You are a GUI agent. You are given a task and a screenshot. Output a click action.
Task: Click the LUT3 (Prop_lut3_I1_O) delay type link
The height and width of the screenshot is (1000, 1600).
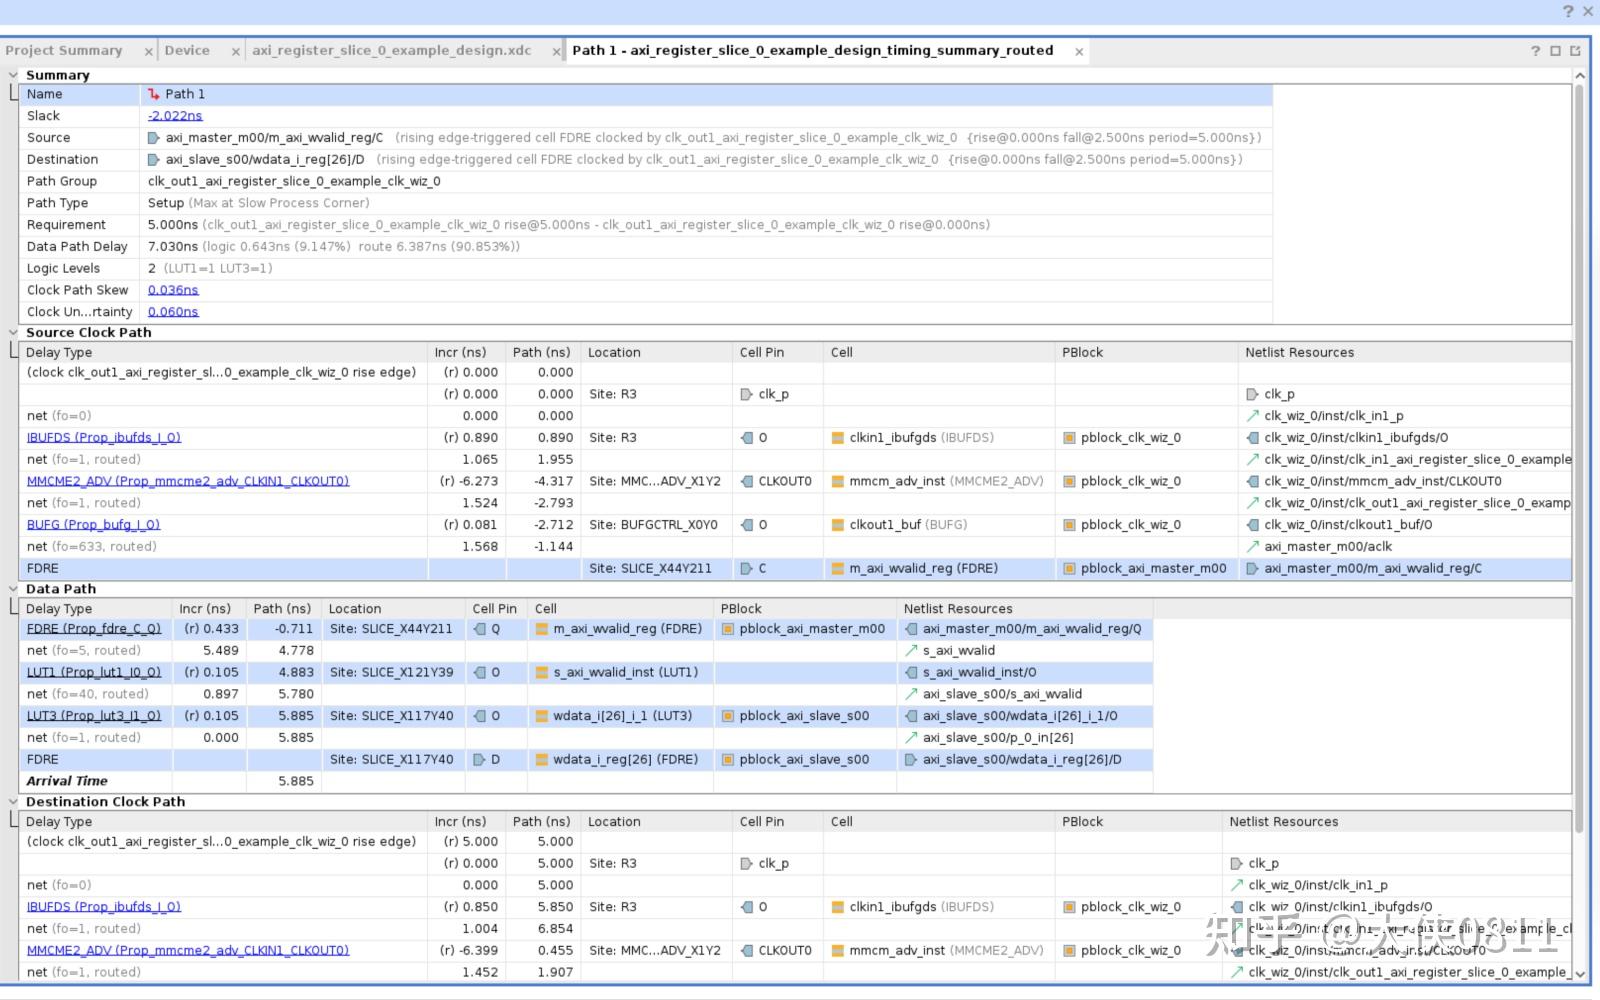pos(94,716)
